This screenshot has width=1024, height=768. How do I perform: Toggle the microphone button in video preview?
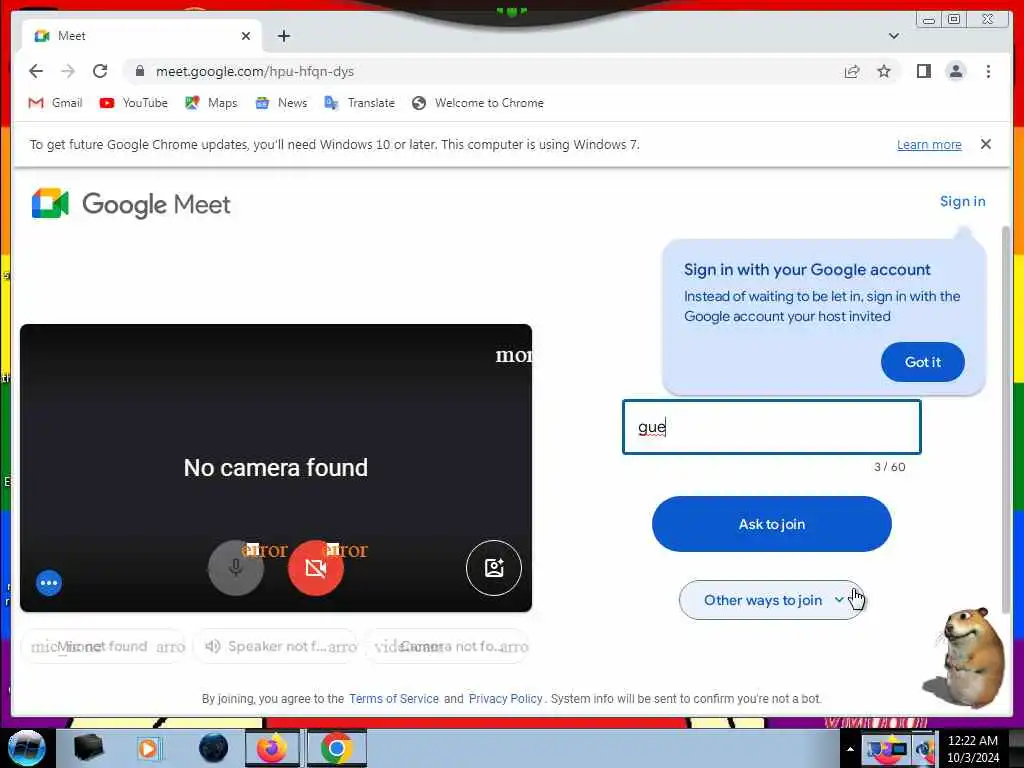(x=236, y=568)
